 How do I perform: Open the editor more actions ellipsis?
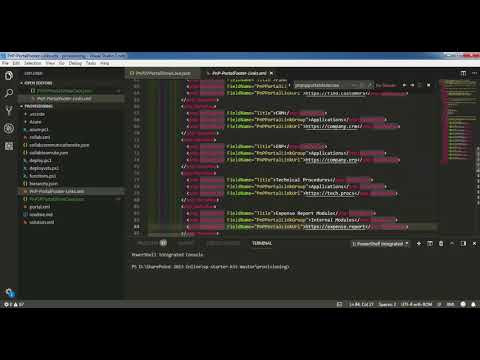[x=474, y=73]
